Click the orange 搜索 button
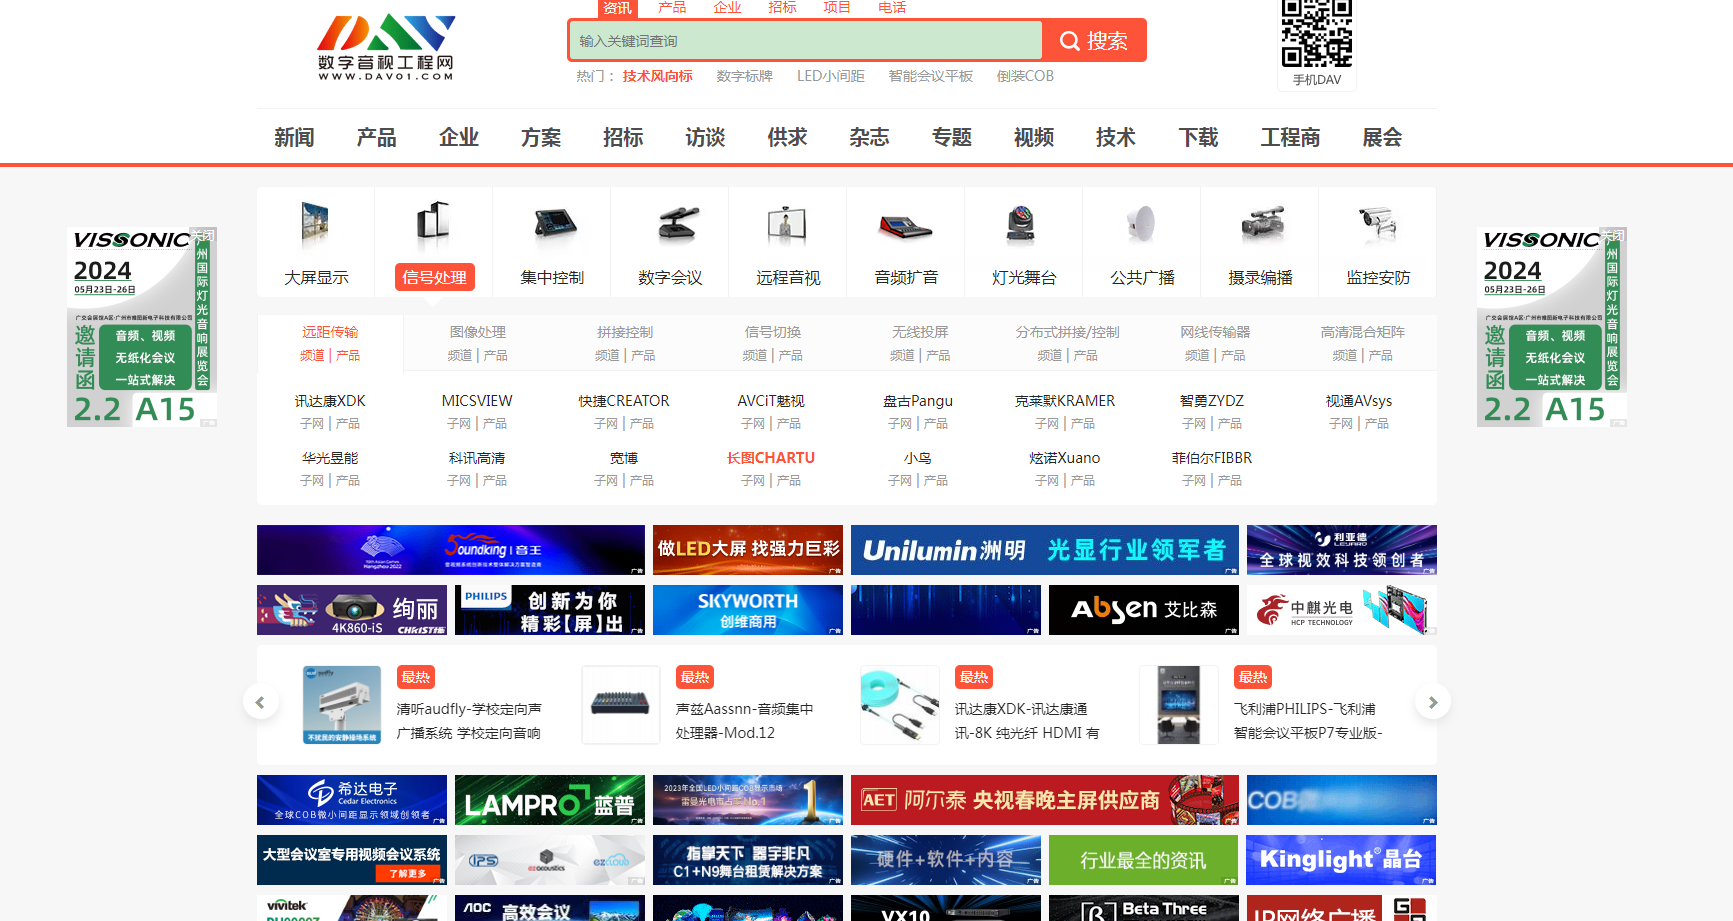The width and height of the screenshot is (1733, 921). pos(1093,41)
